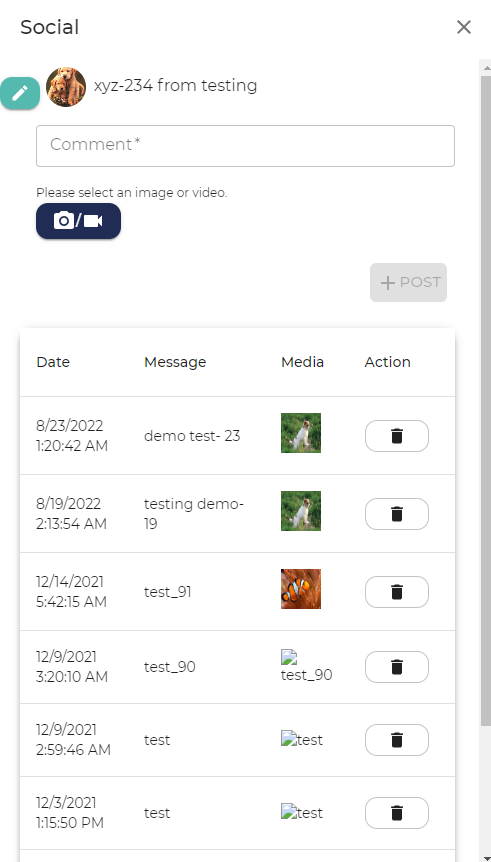
Task: Focus the Comment input field
Action: coord(245,146)
